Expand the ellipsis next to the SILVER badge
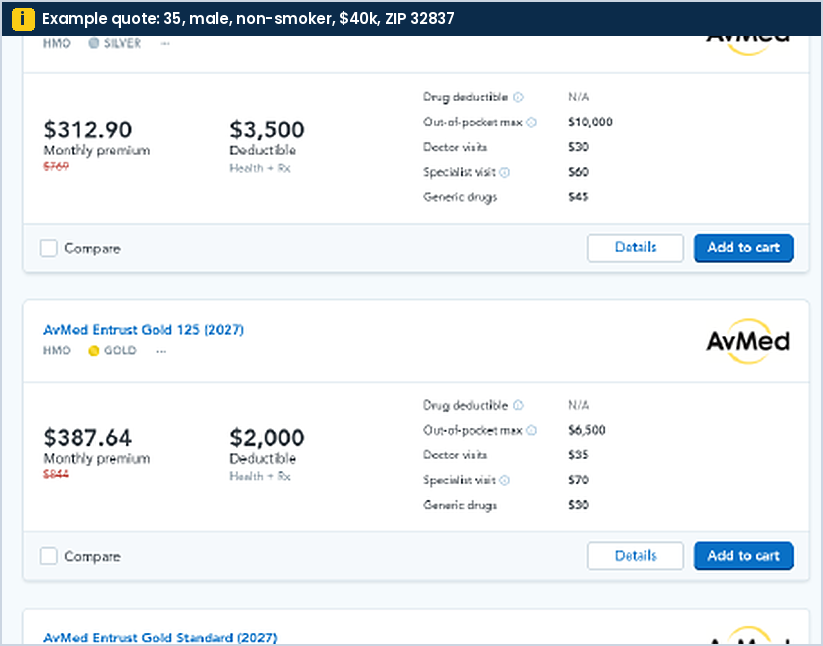823x646 pixels. tap(165, 44)
